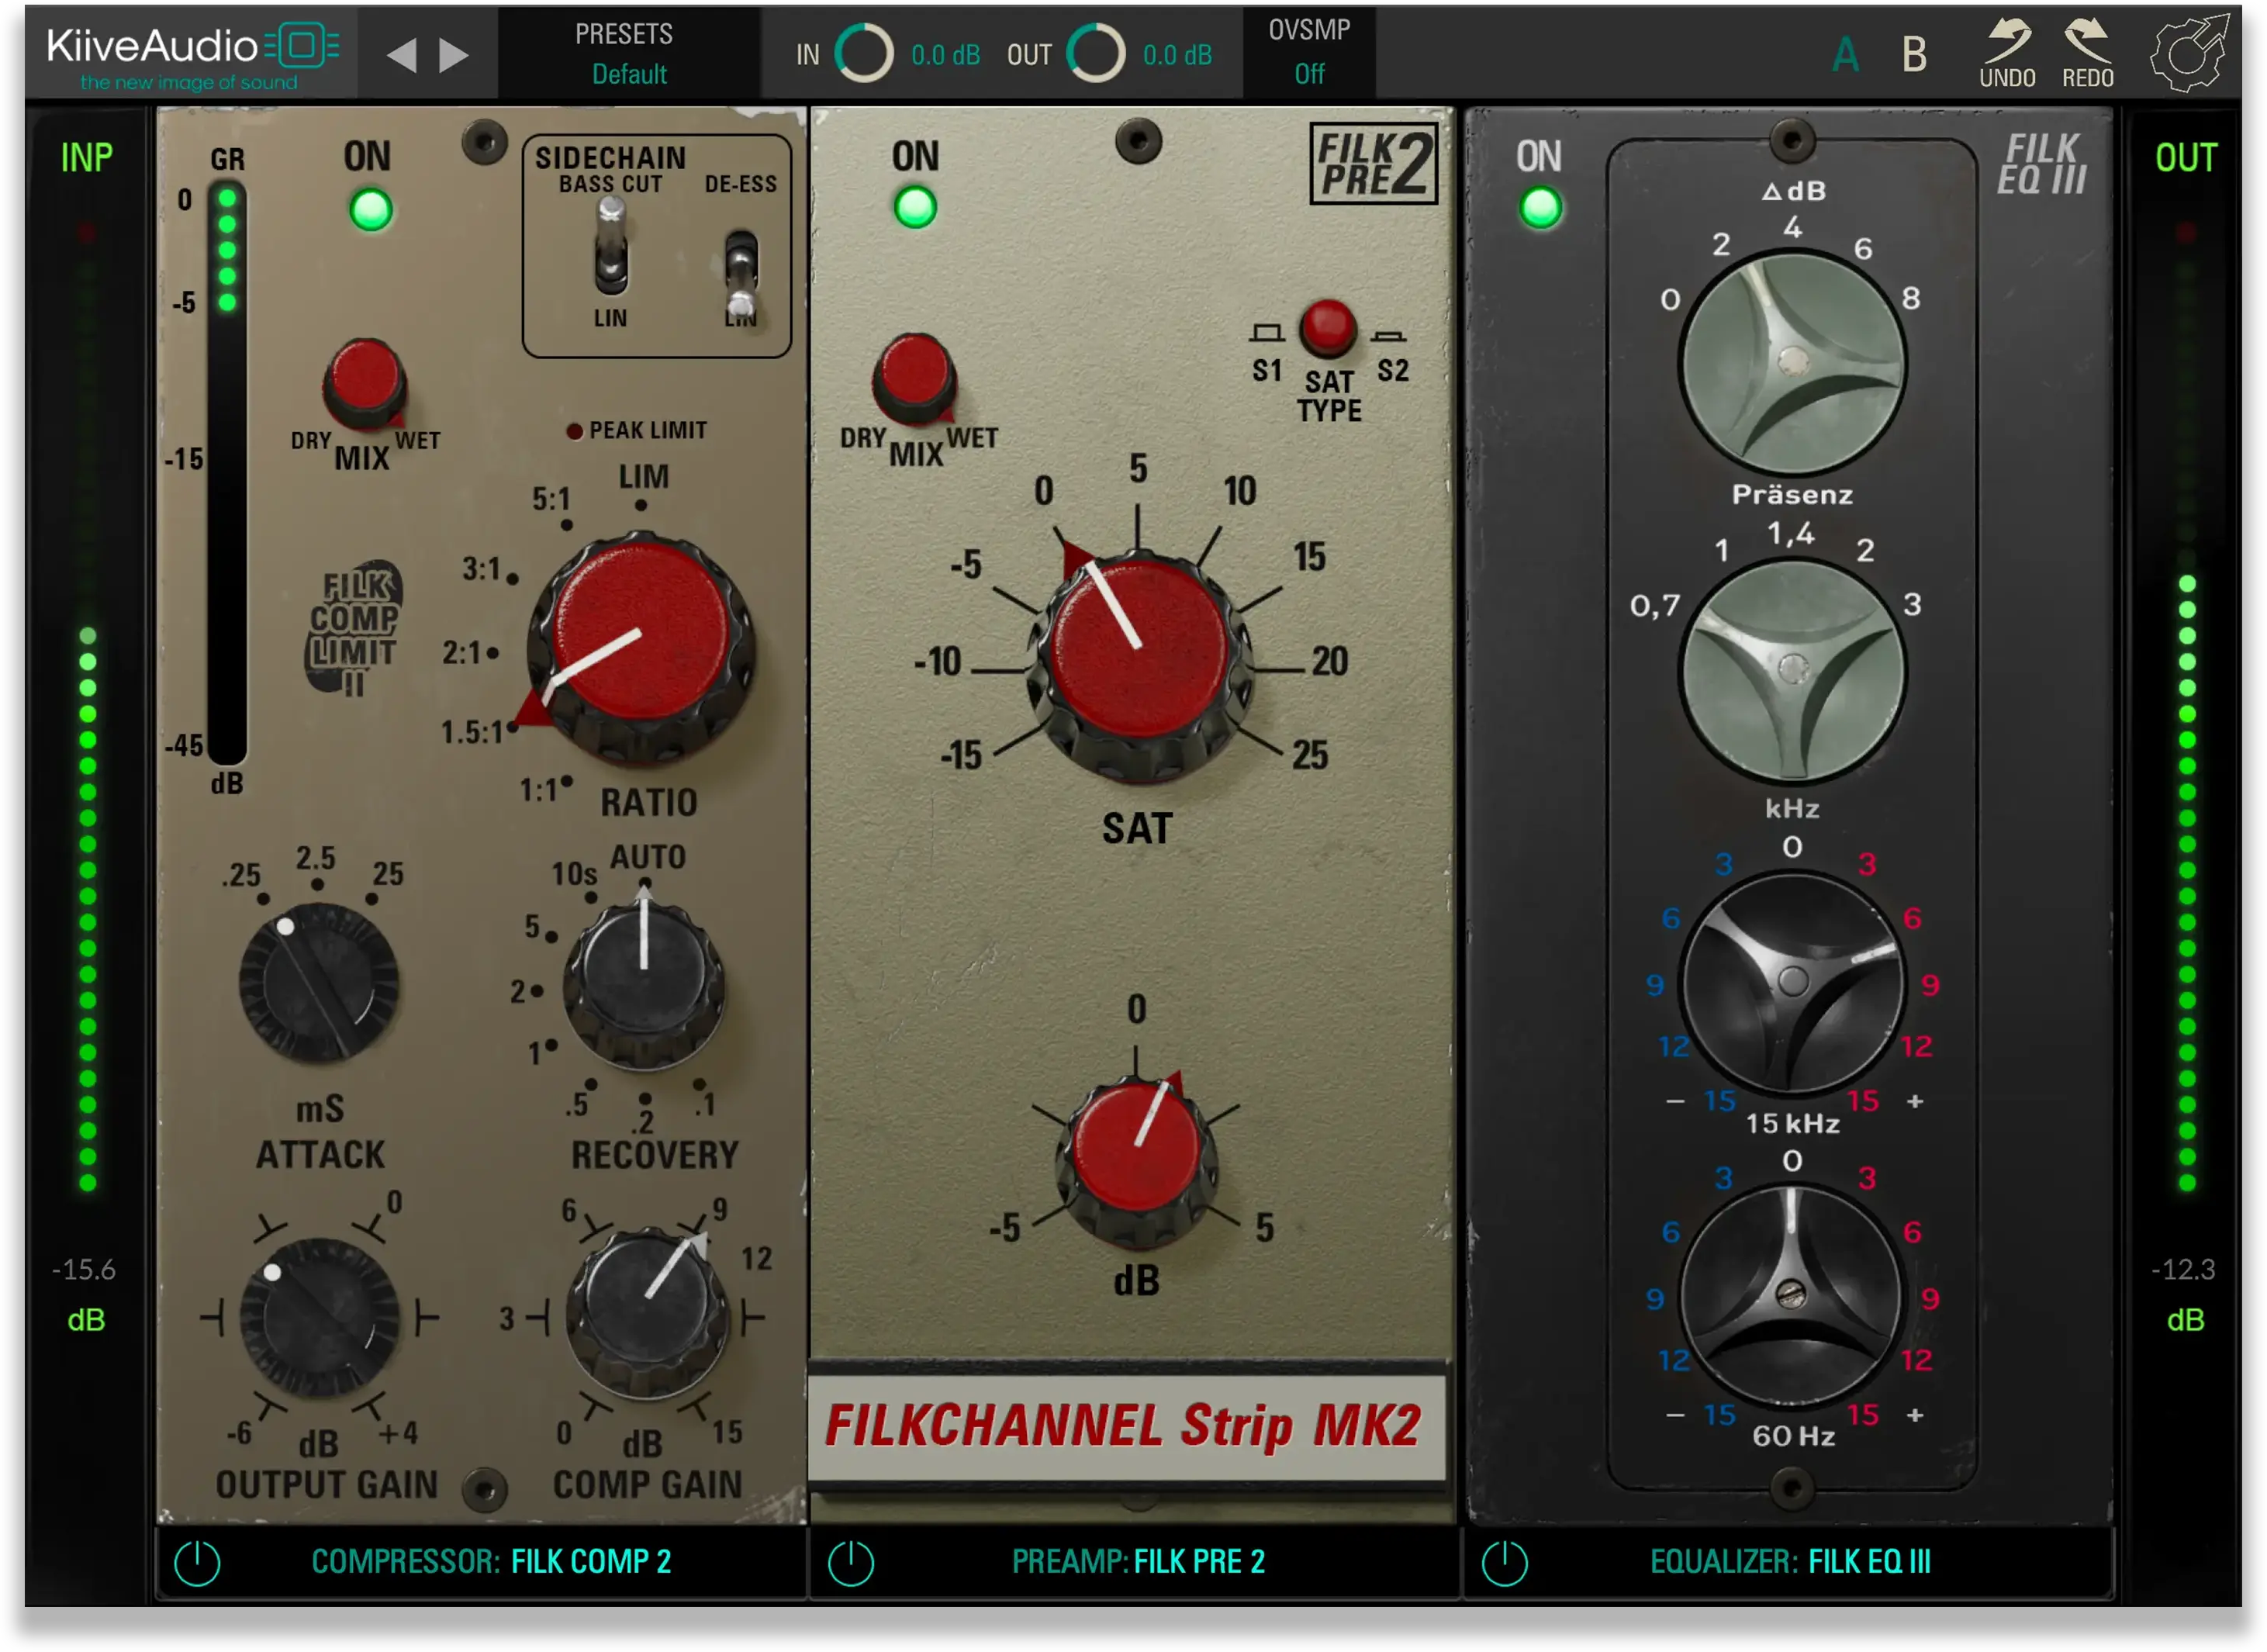Click the 15 kHz shelf knob

point(1792,983)
